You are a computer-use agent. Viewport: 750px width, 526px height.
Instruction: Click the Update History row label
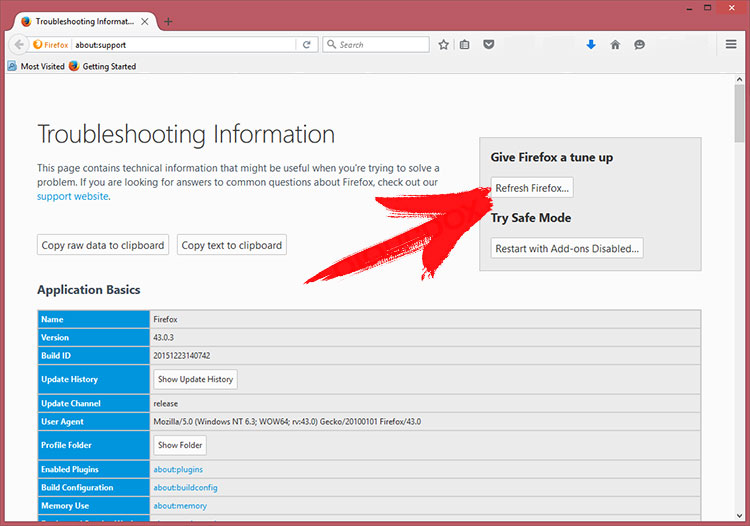[x=69, y=379]
